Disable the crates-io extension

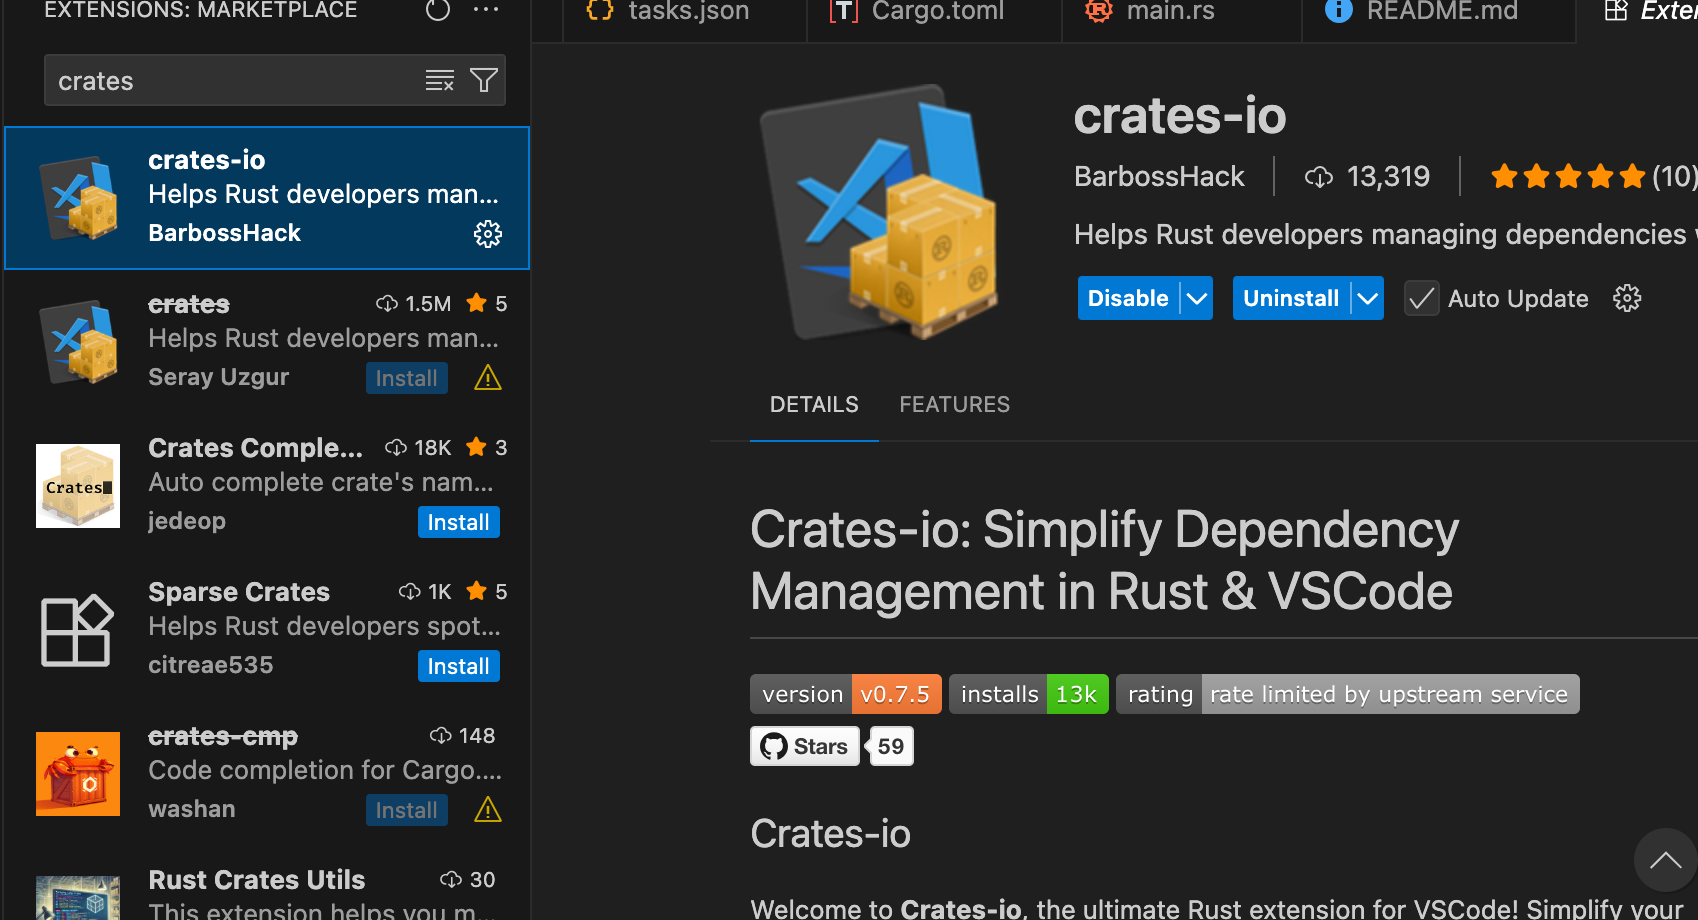tap(1128, 298)
